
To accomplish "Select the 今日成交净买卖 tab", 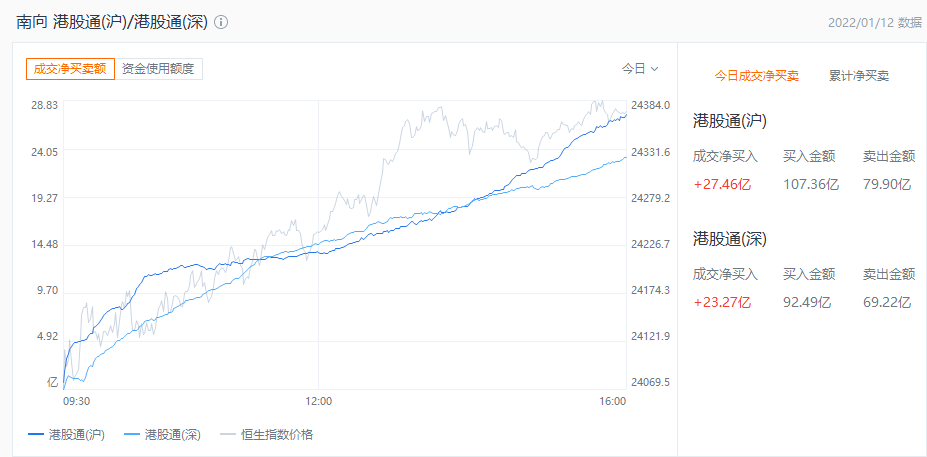I will 756,76.
